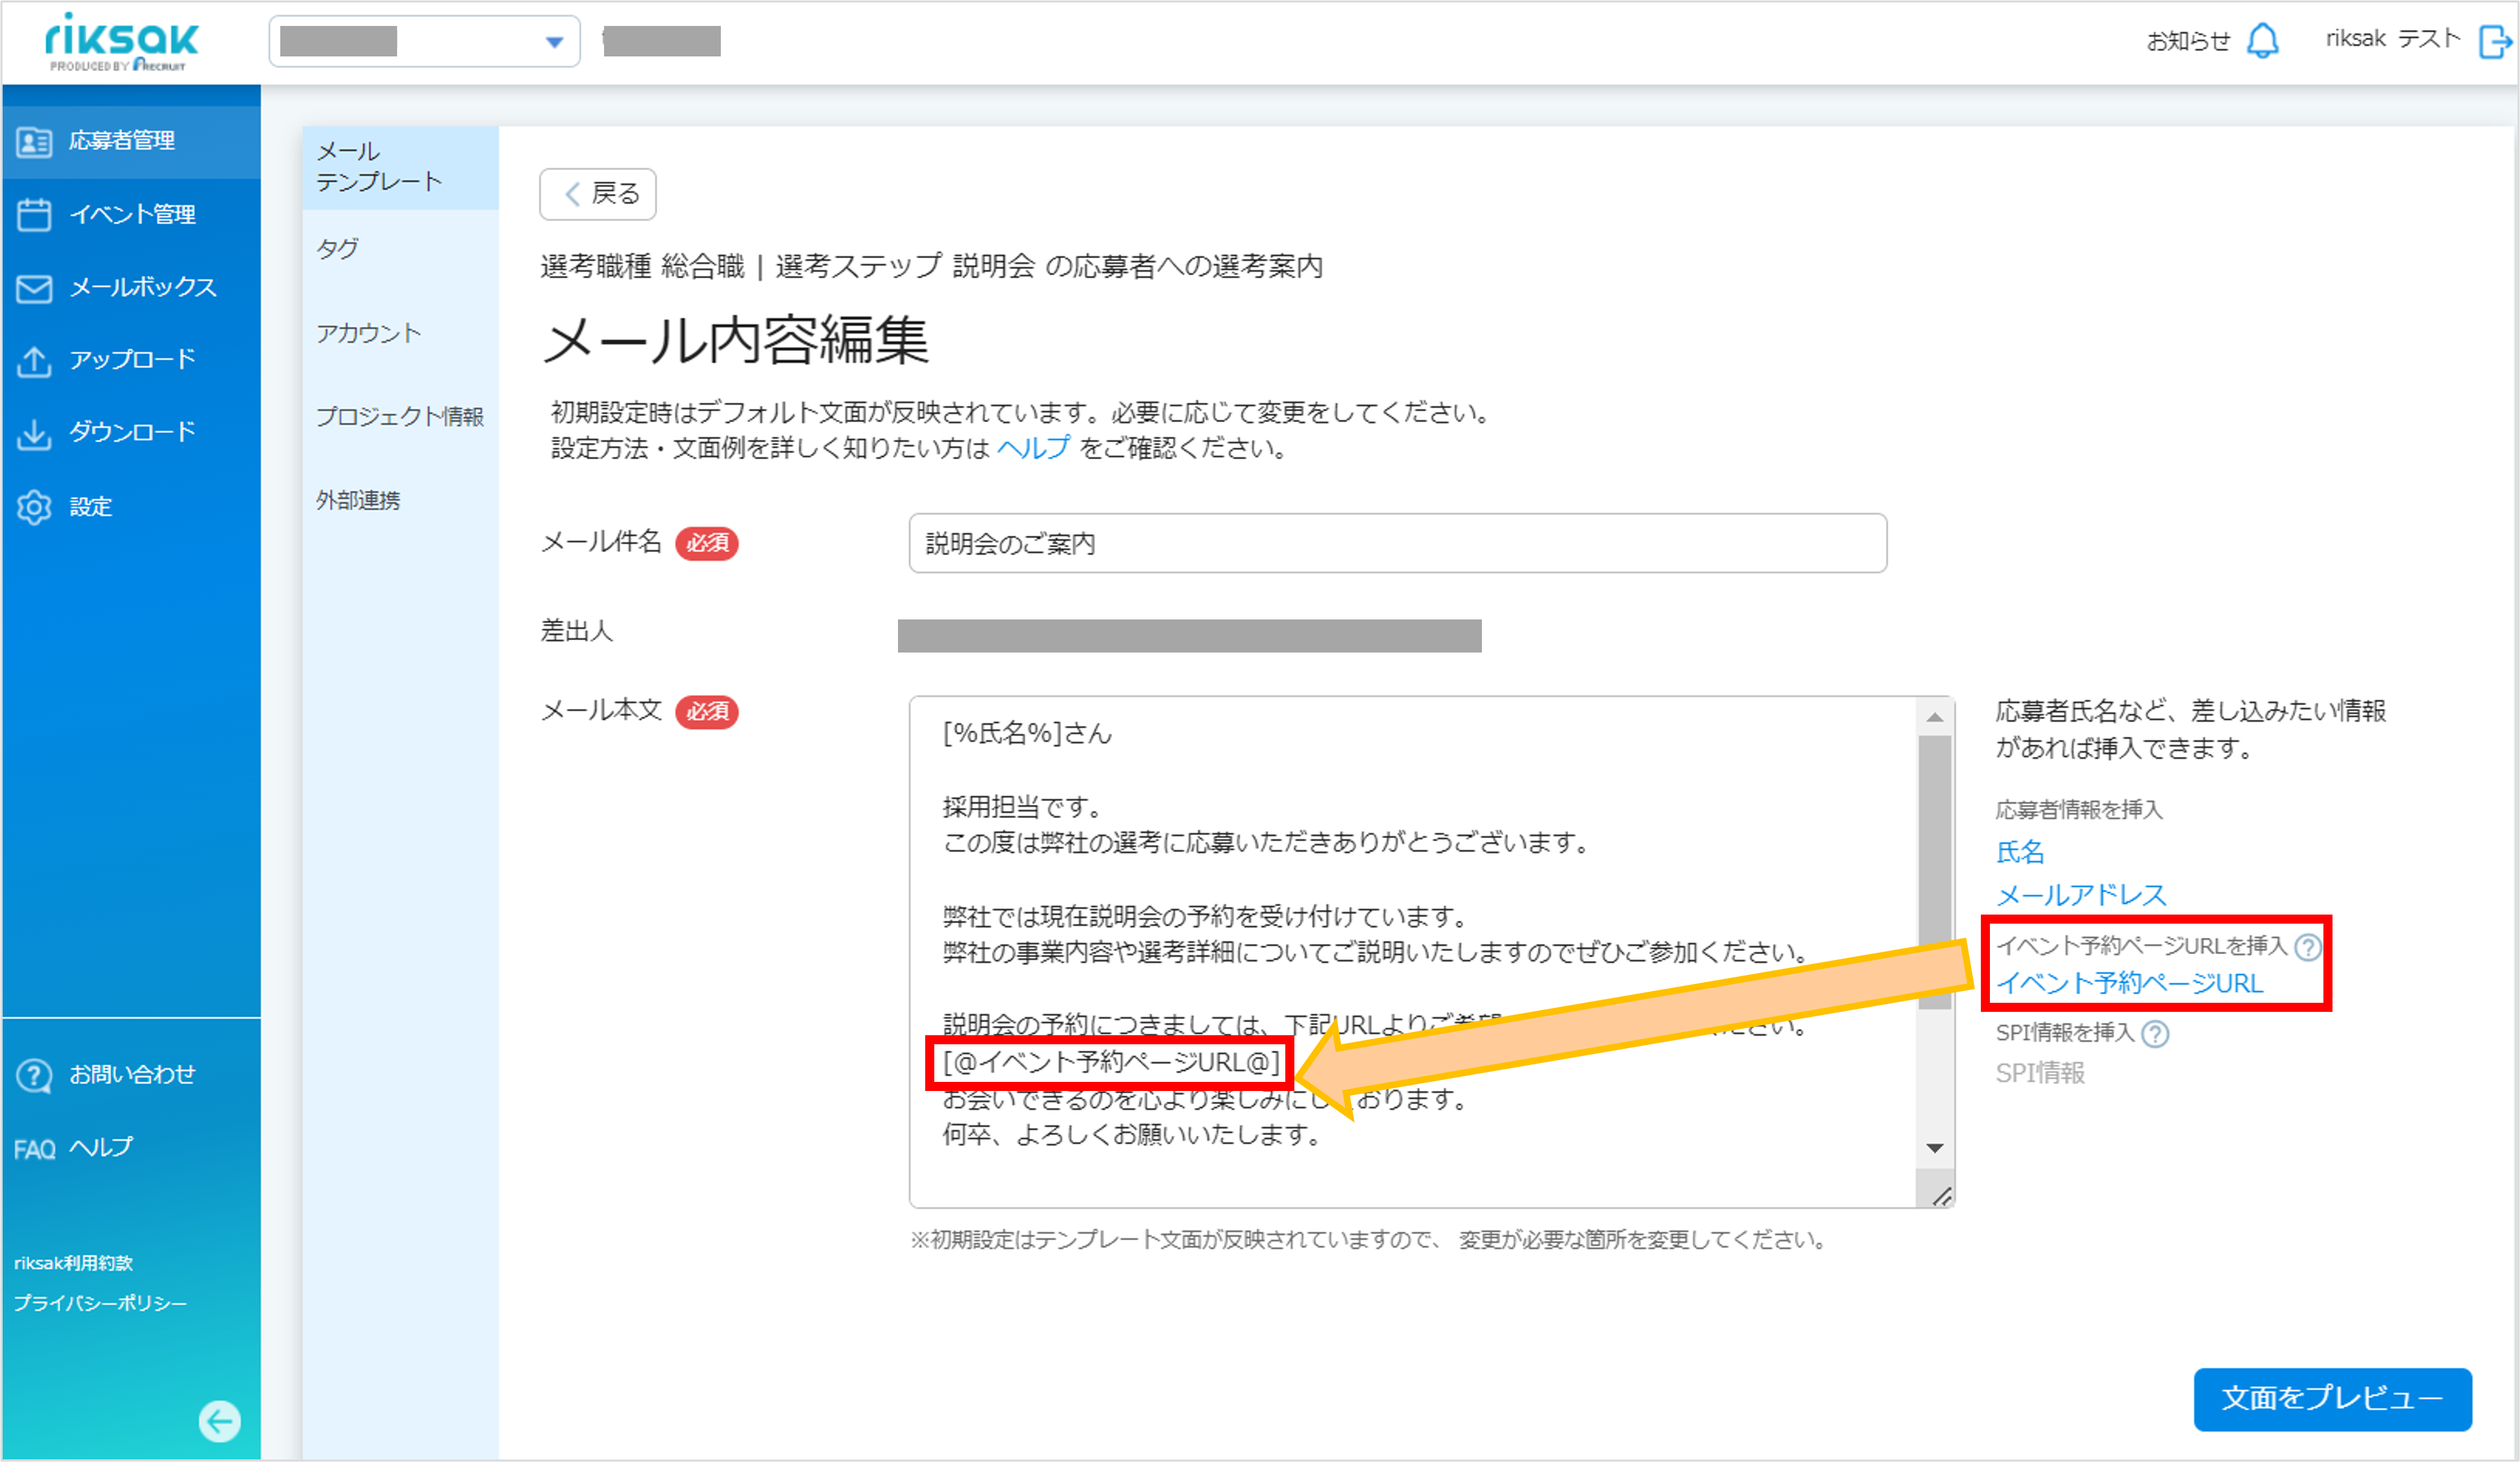Open ヘルプ in sidebar
The image size is (2520, 1462).
[101, 1148]
